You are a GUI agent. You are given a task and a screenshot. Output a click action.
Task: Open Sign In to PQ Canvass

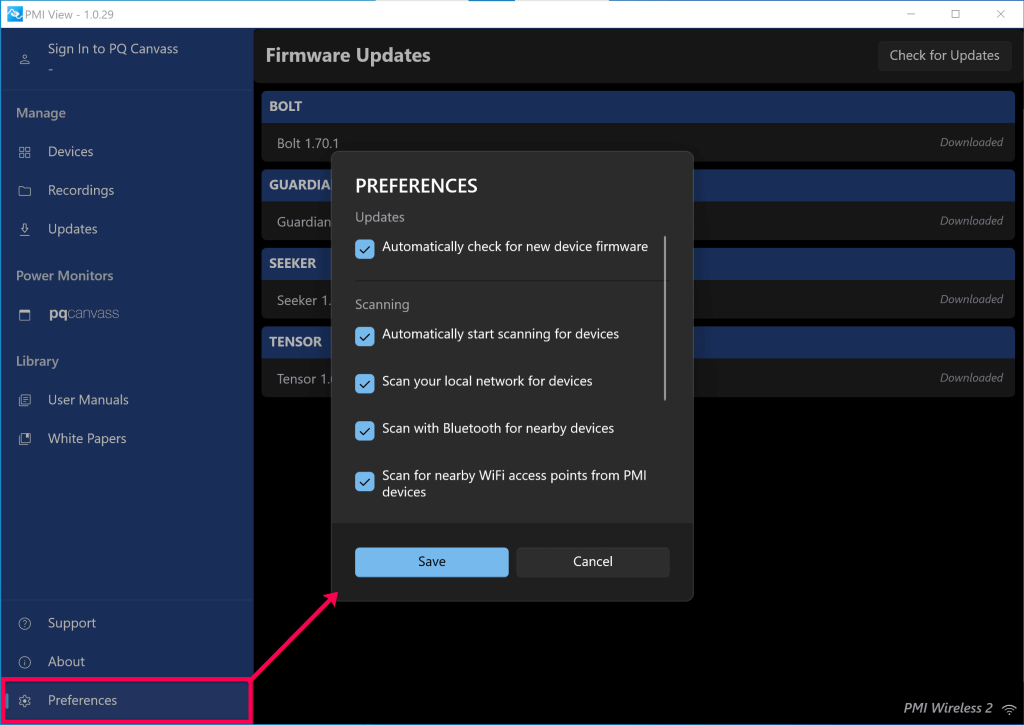(112, 48)
